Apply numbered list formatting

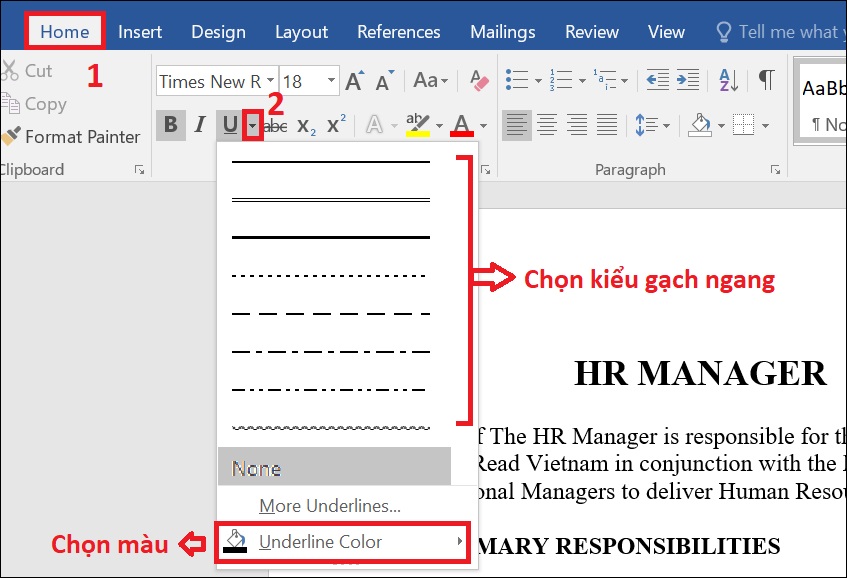tap(561, 80)
